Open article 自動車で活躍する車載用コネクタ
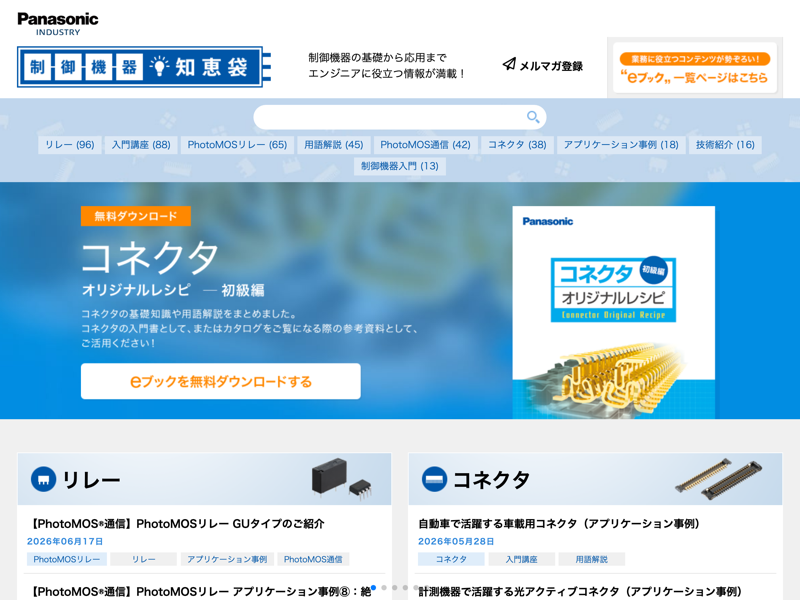Image resolution: width=800 pixels, height=600 pixels. (x=559, y=524)
